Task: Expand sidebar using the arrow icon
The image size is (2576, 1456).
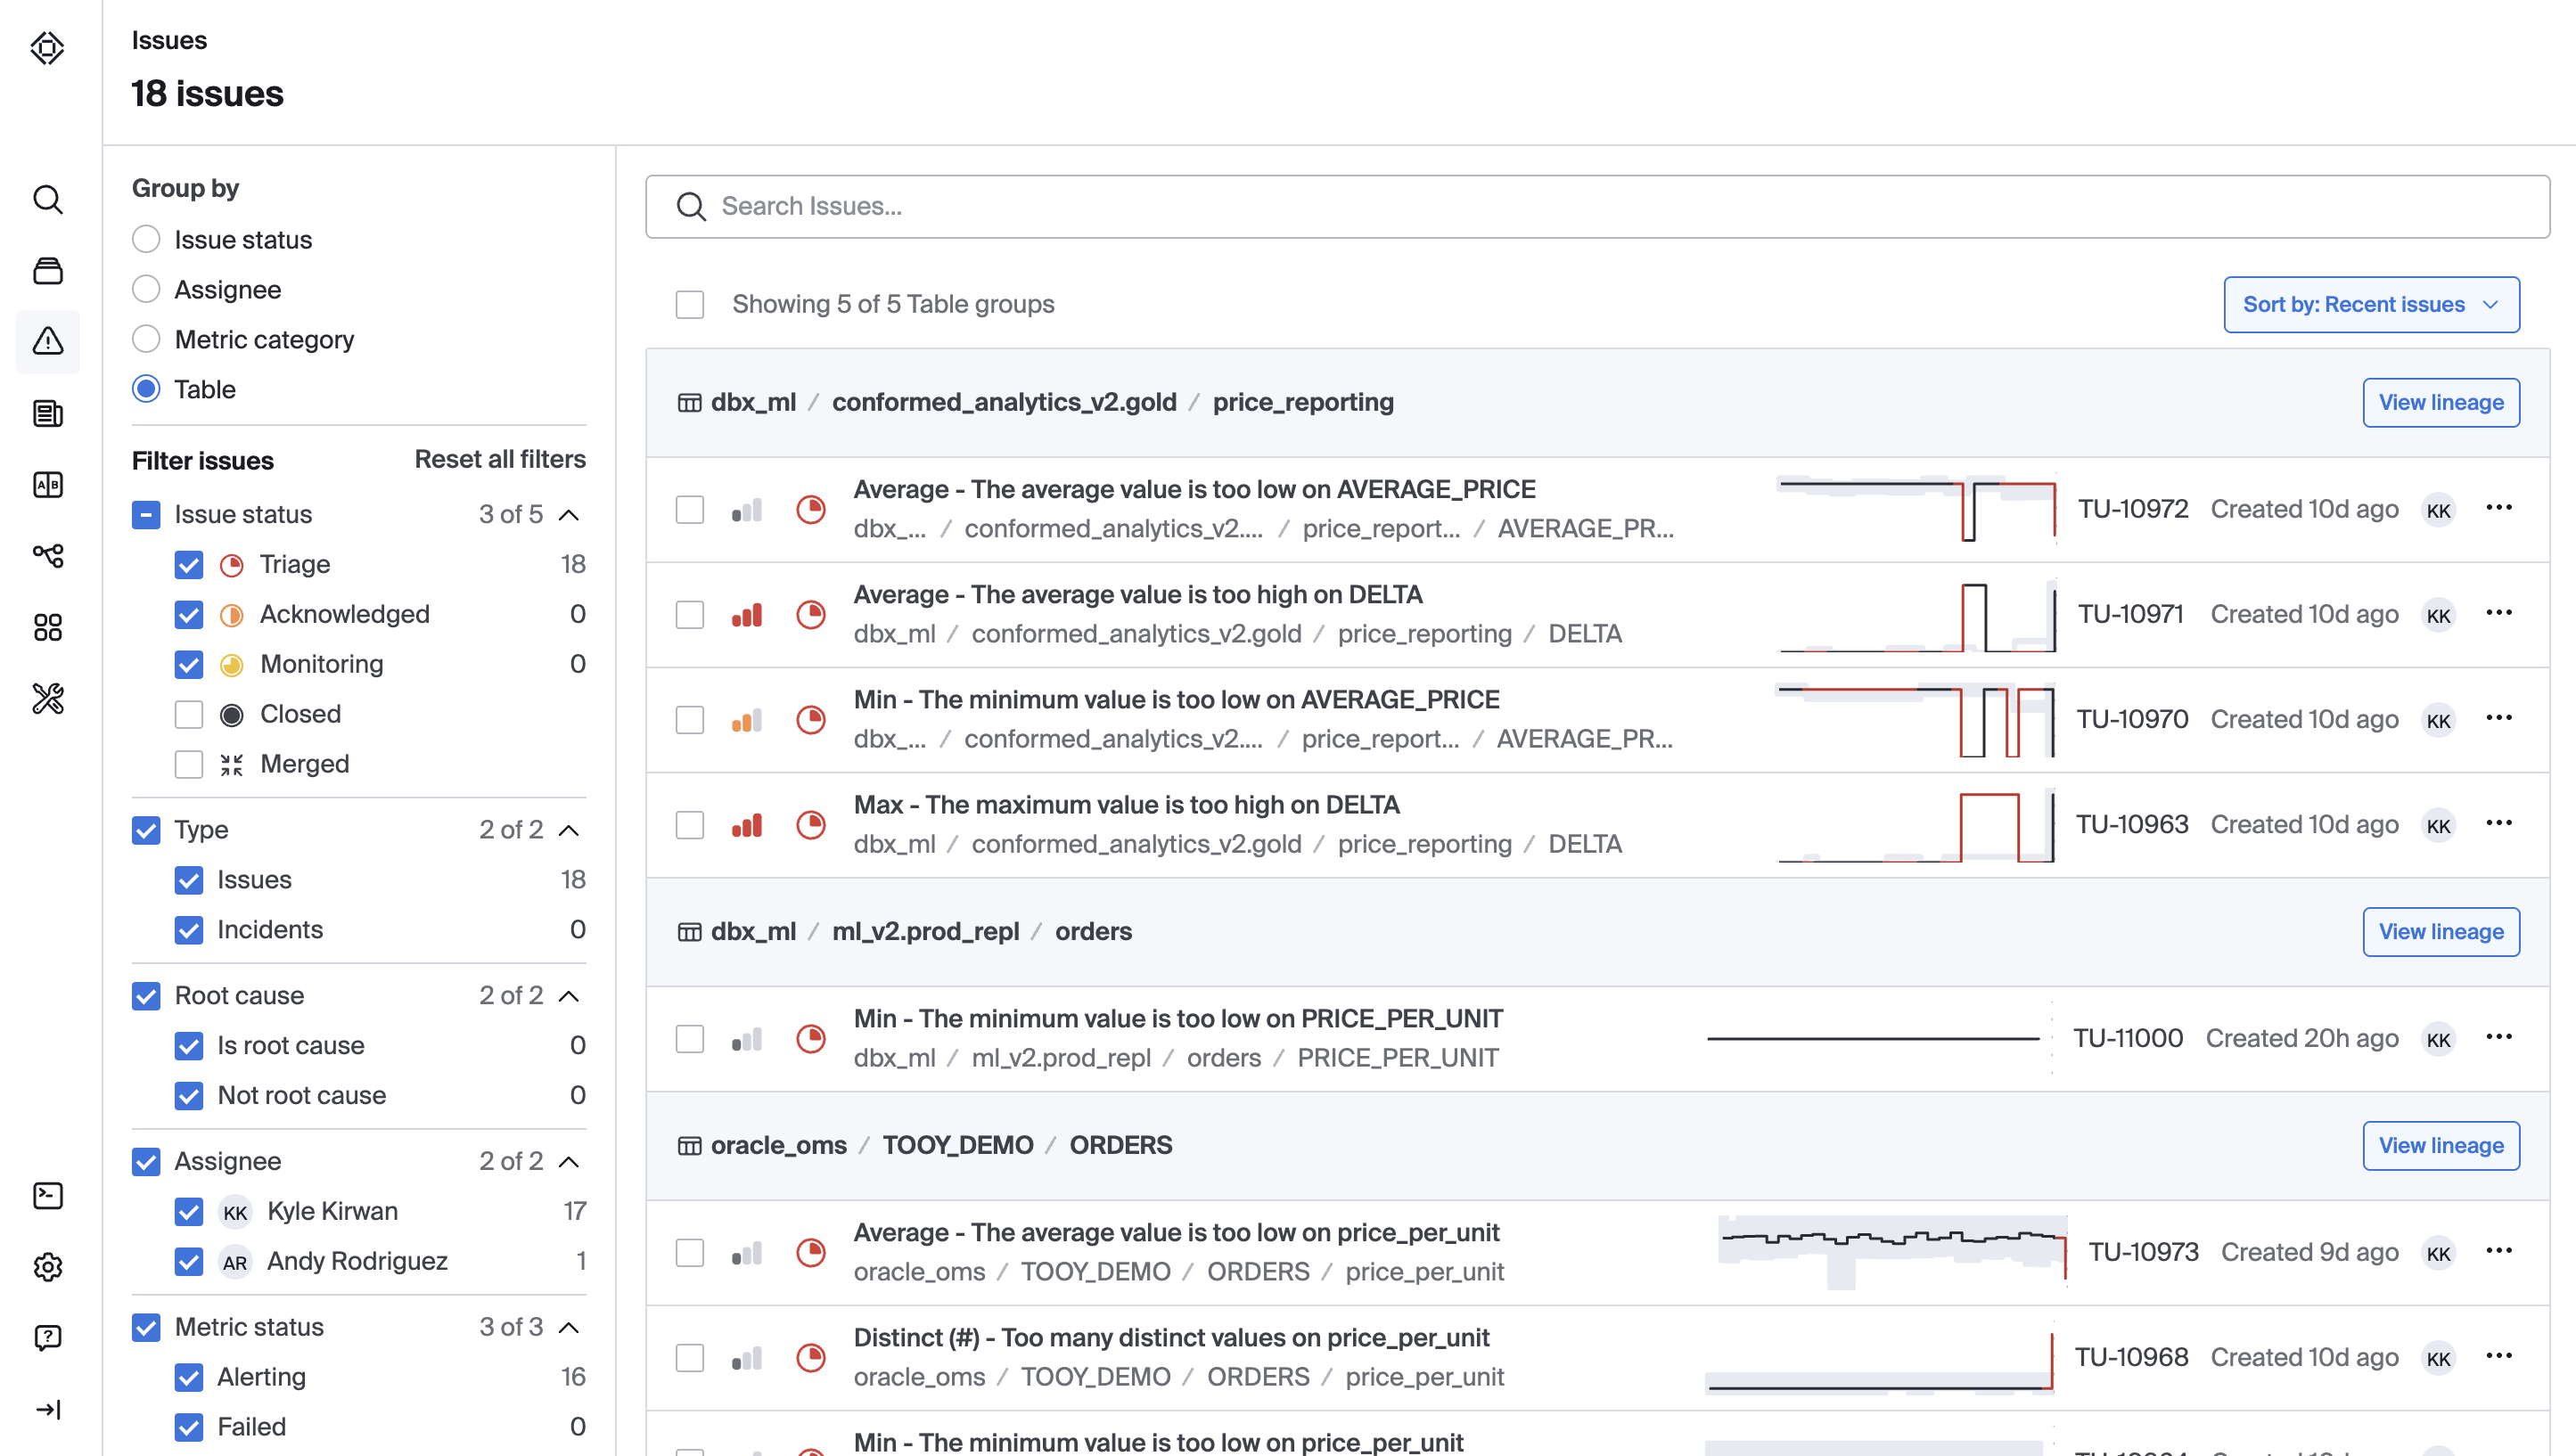Action: click(x=48, y=1409)
